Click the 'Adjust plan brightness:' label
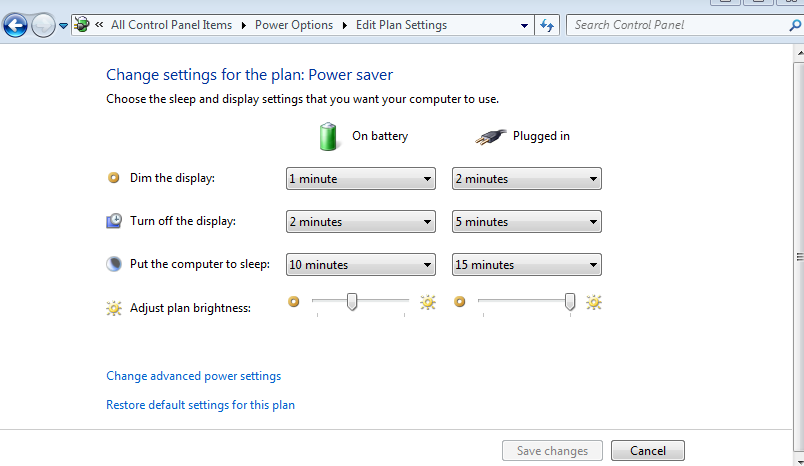Screen dimensions: 804x466 pos(190,308)
